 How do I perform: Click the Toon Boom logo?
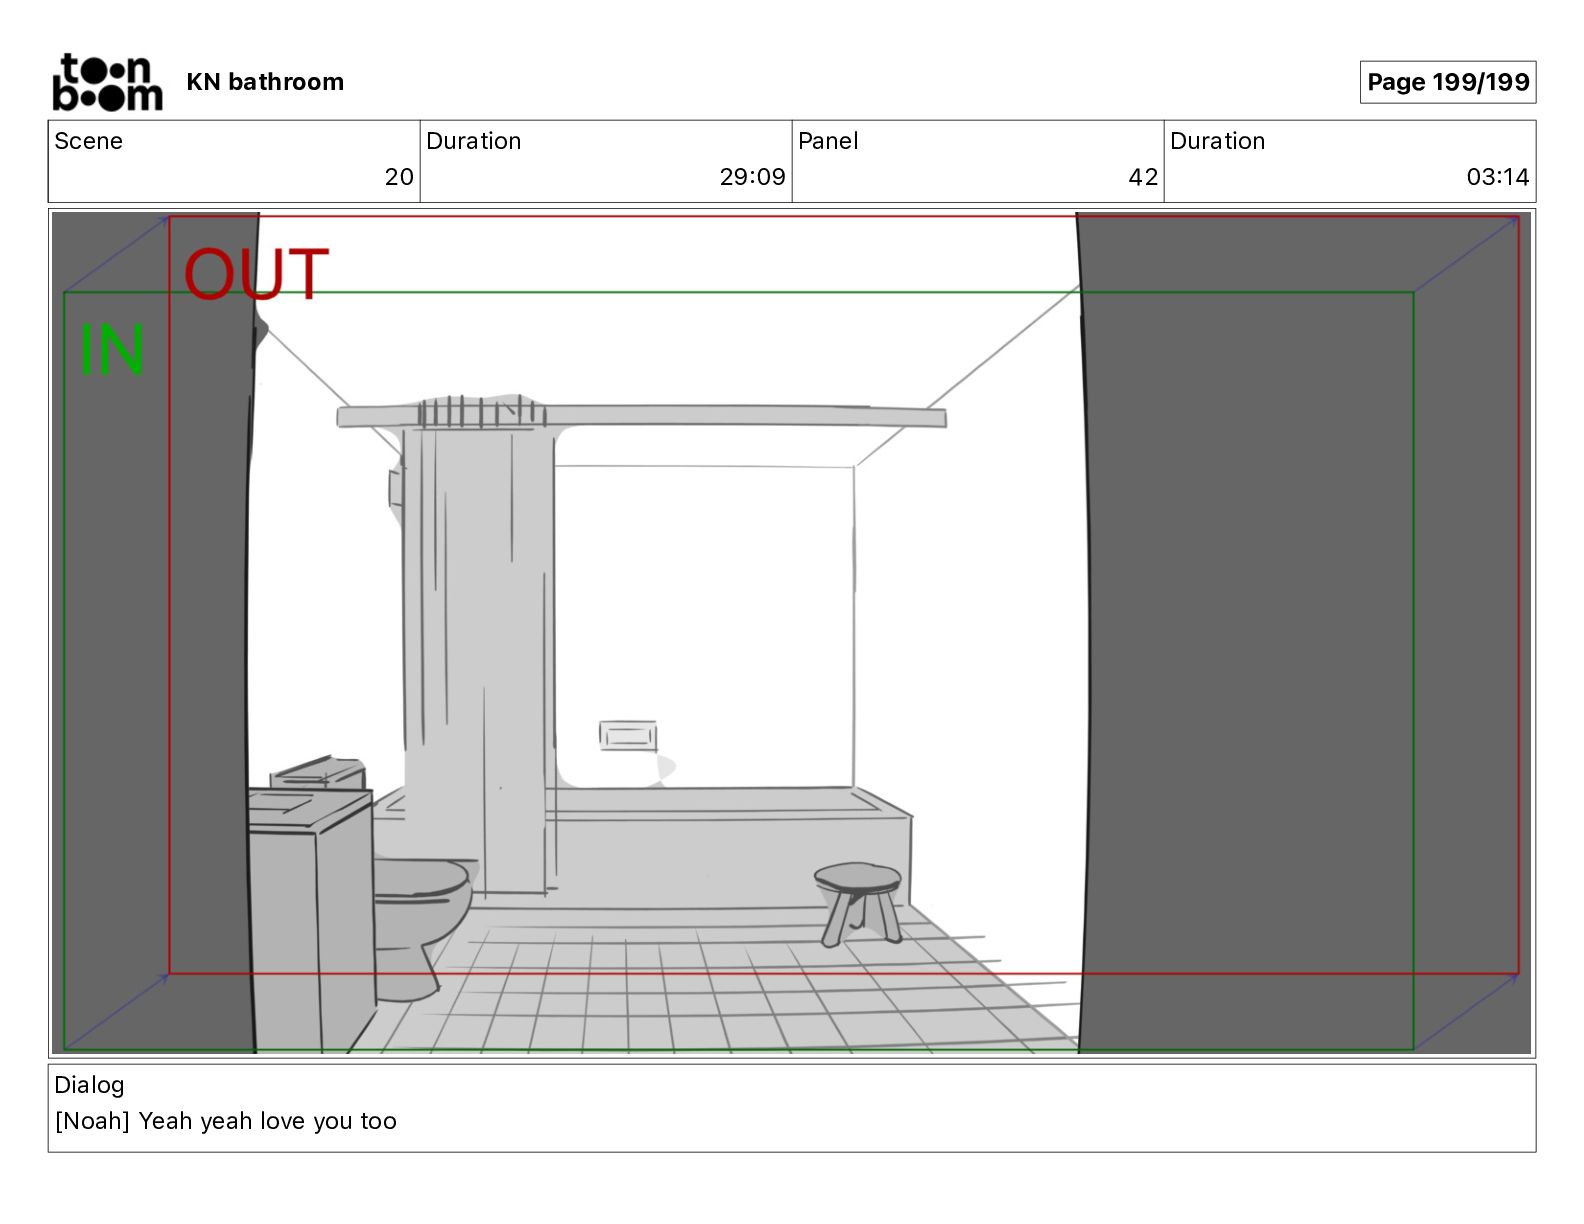107,82
